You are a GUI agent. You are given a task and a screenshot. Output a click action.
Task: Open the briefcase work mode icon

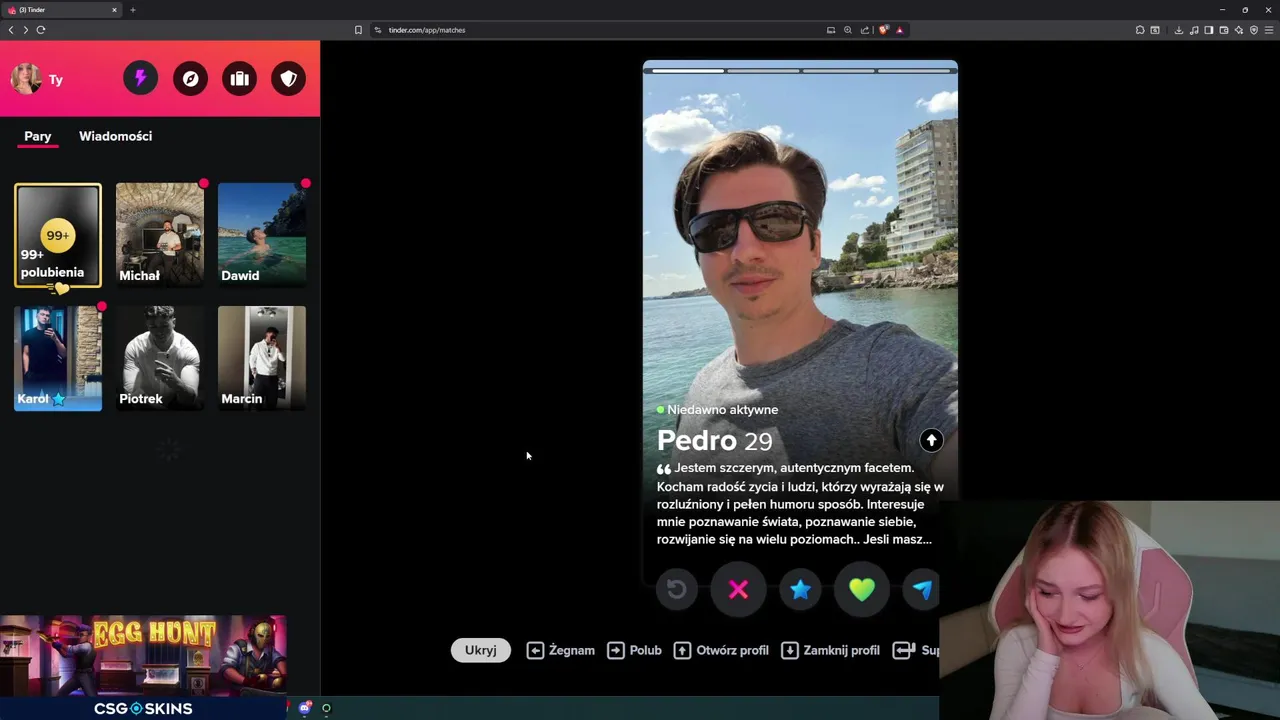coord(239,78)
